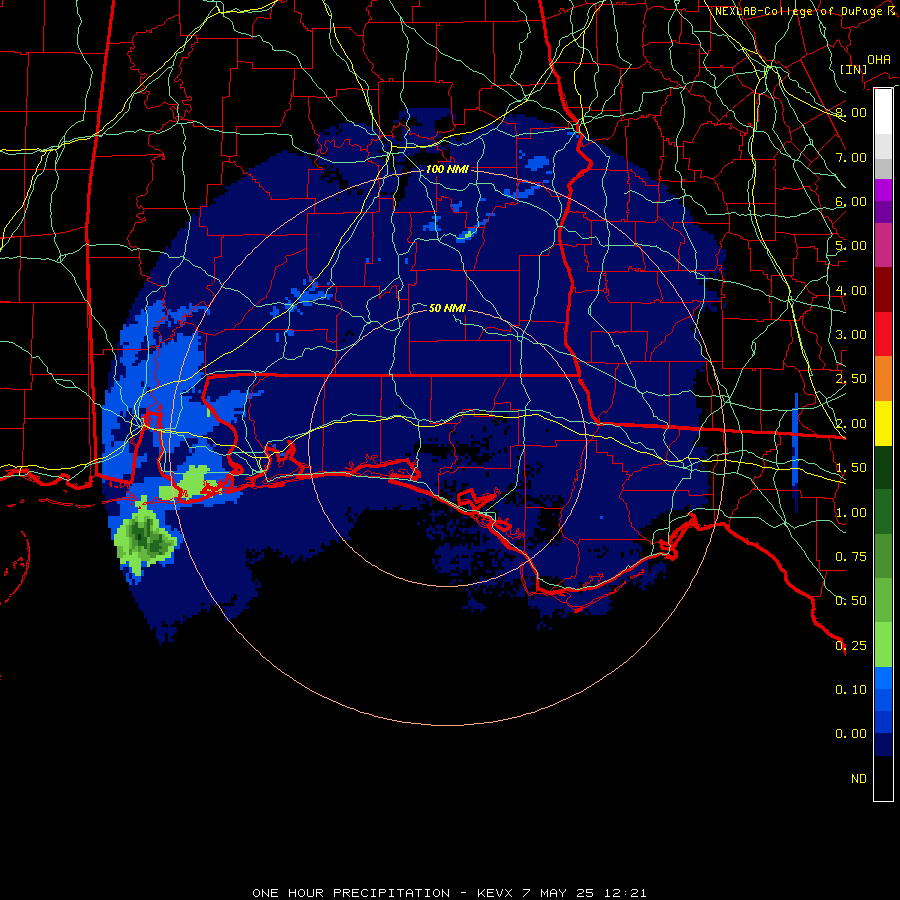Click the 100 NMI range ring label
The width and height of the screenshot is (900, 900).
(447, 169)
